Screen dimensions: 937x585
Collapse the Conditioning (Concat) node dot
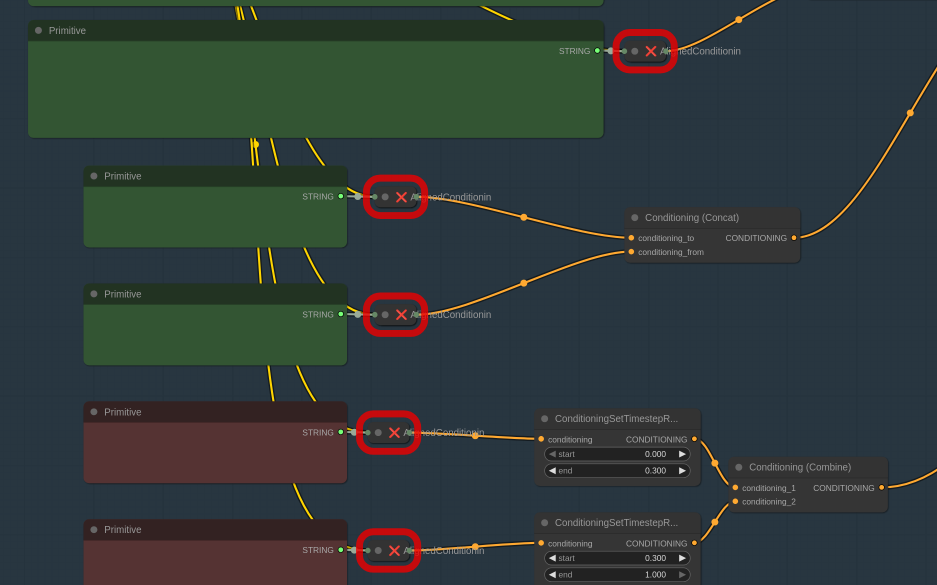click(x=635, y=218)
